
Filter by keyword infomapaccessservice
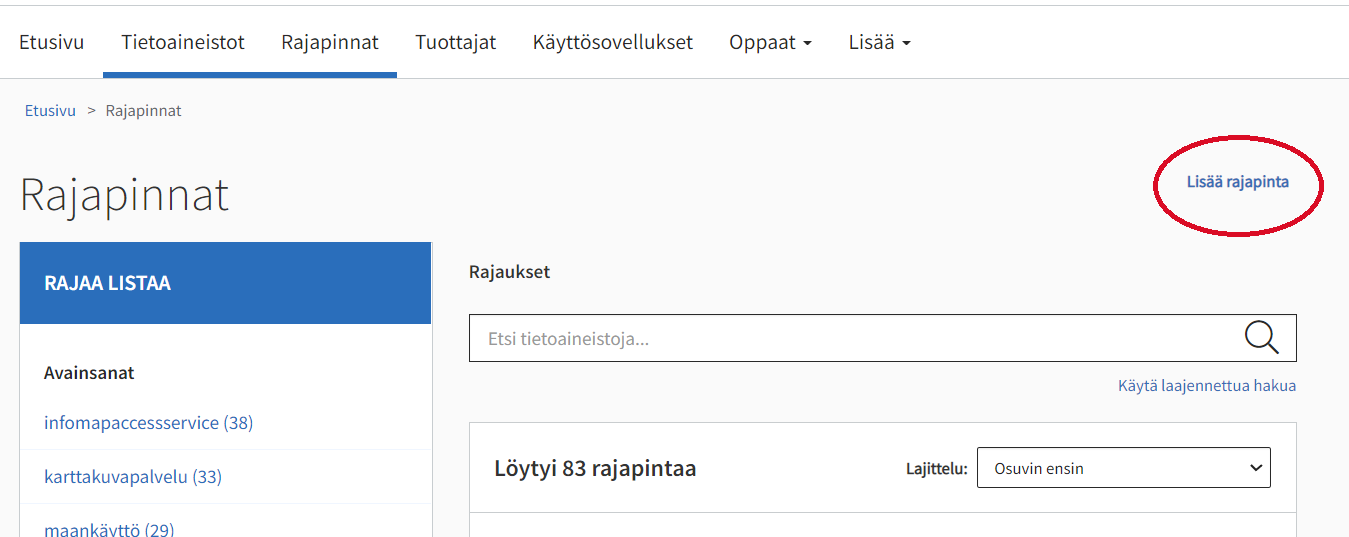(148, 423)
